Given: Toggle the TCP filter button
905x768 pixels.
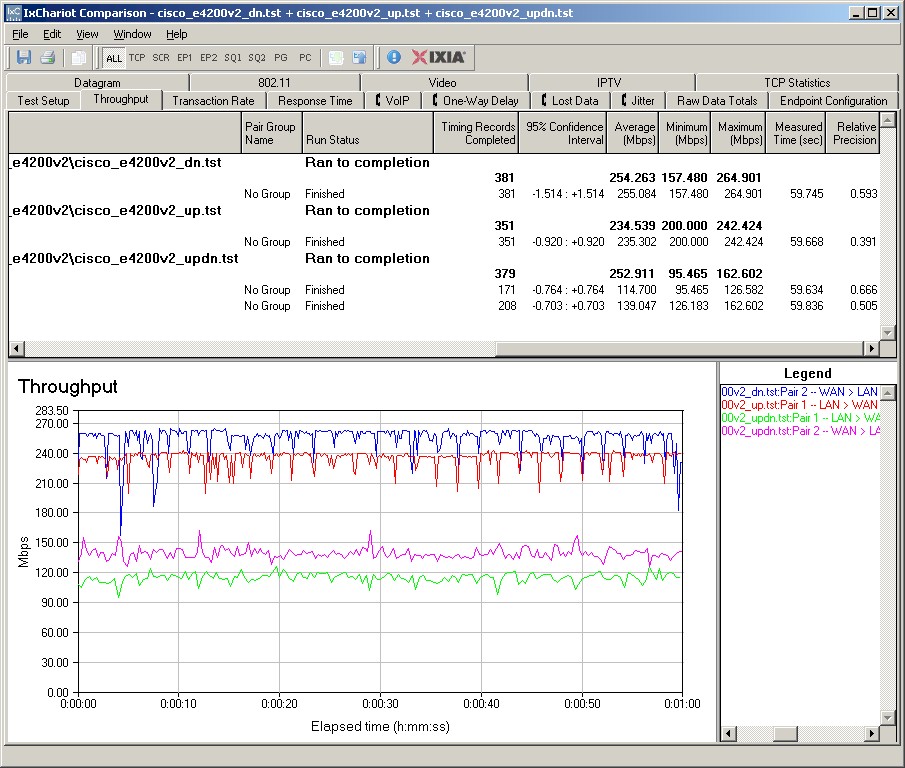Looking at the screenshot, I should point(137,58).
